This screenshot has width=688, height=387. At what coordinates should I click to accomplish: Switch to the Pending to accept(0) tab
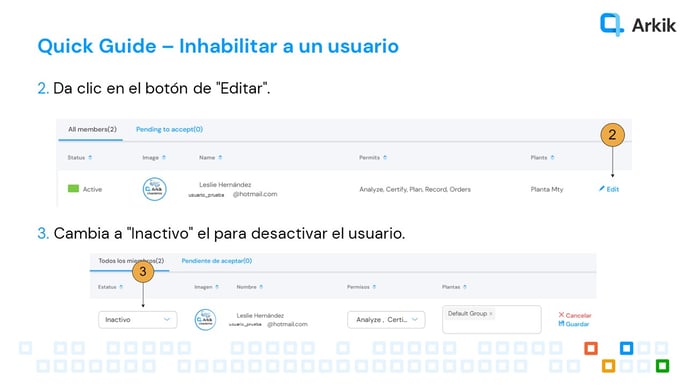pos(169,129)
